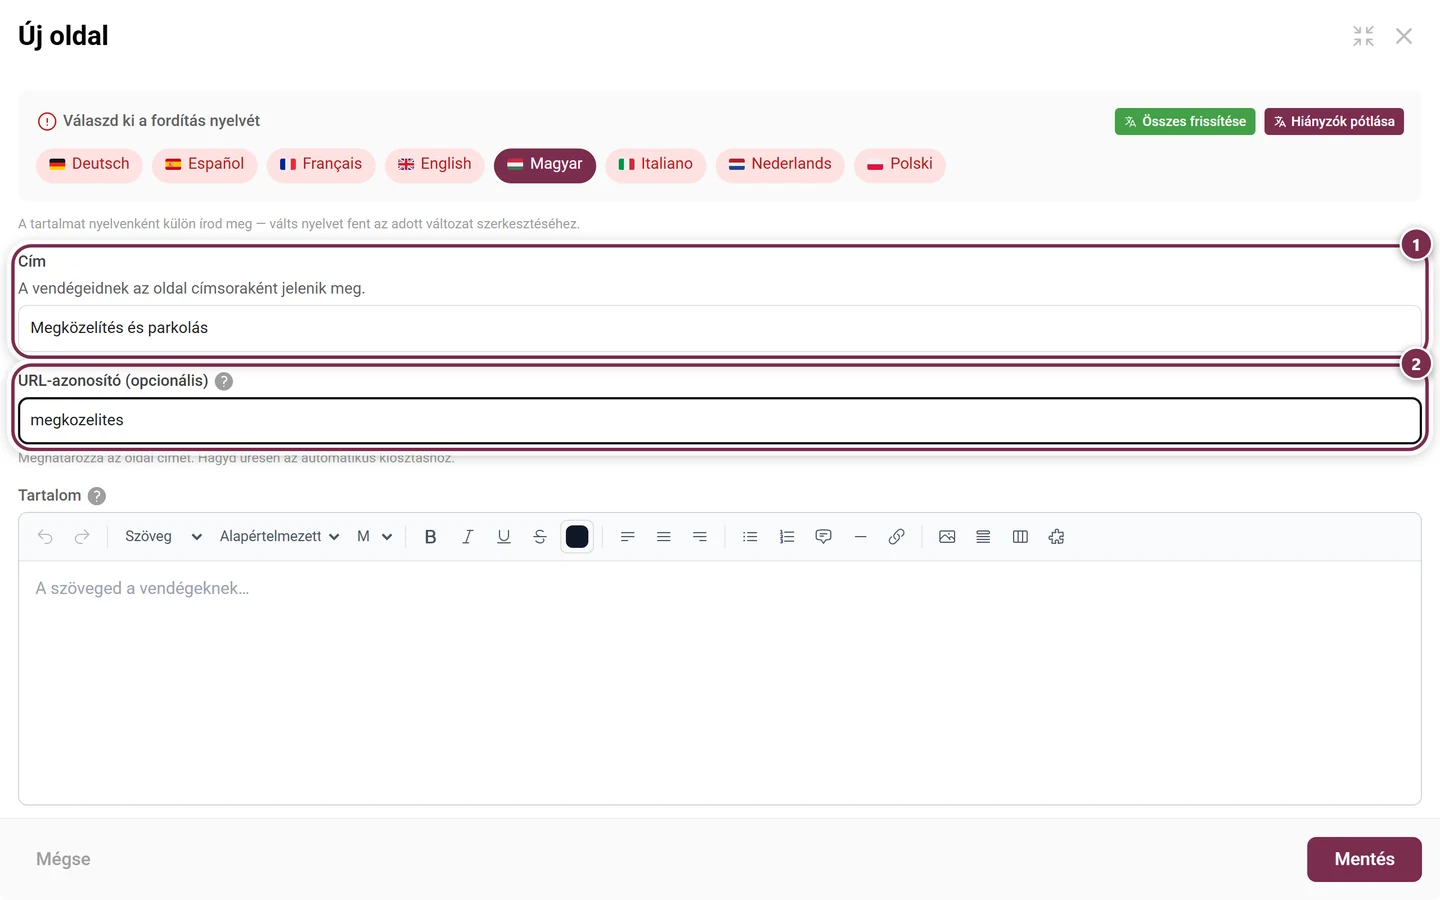1440x900 pixels.
Task: Collapse the dialog with the shrink icon
Action: coord(1363,36)
